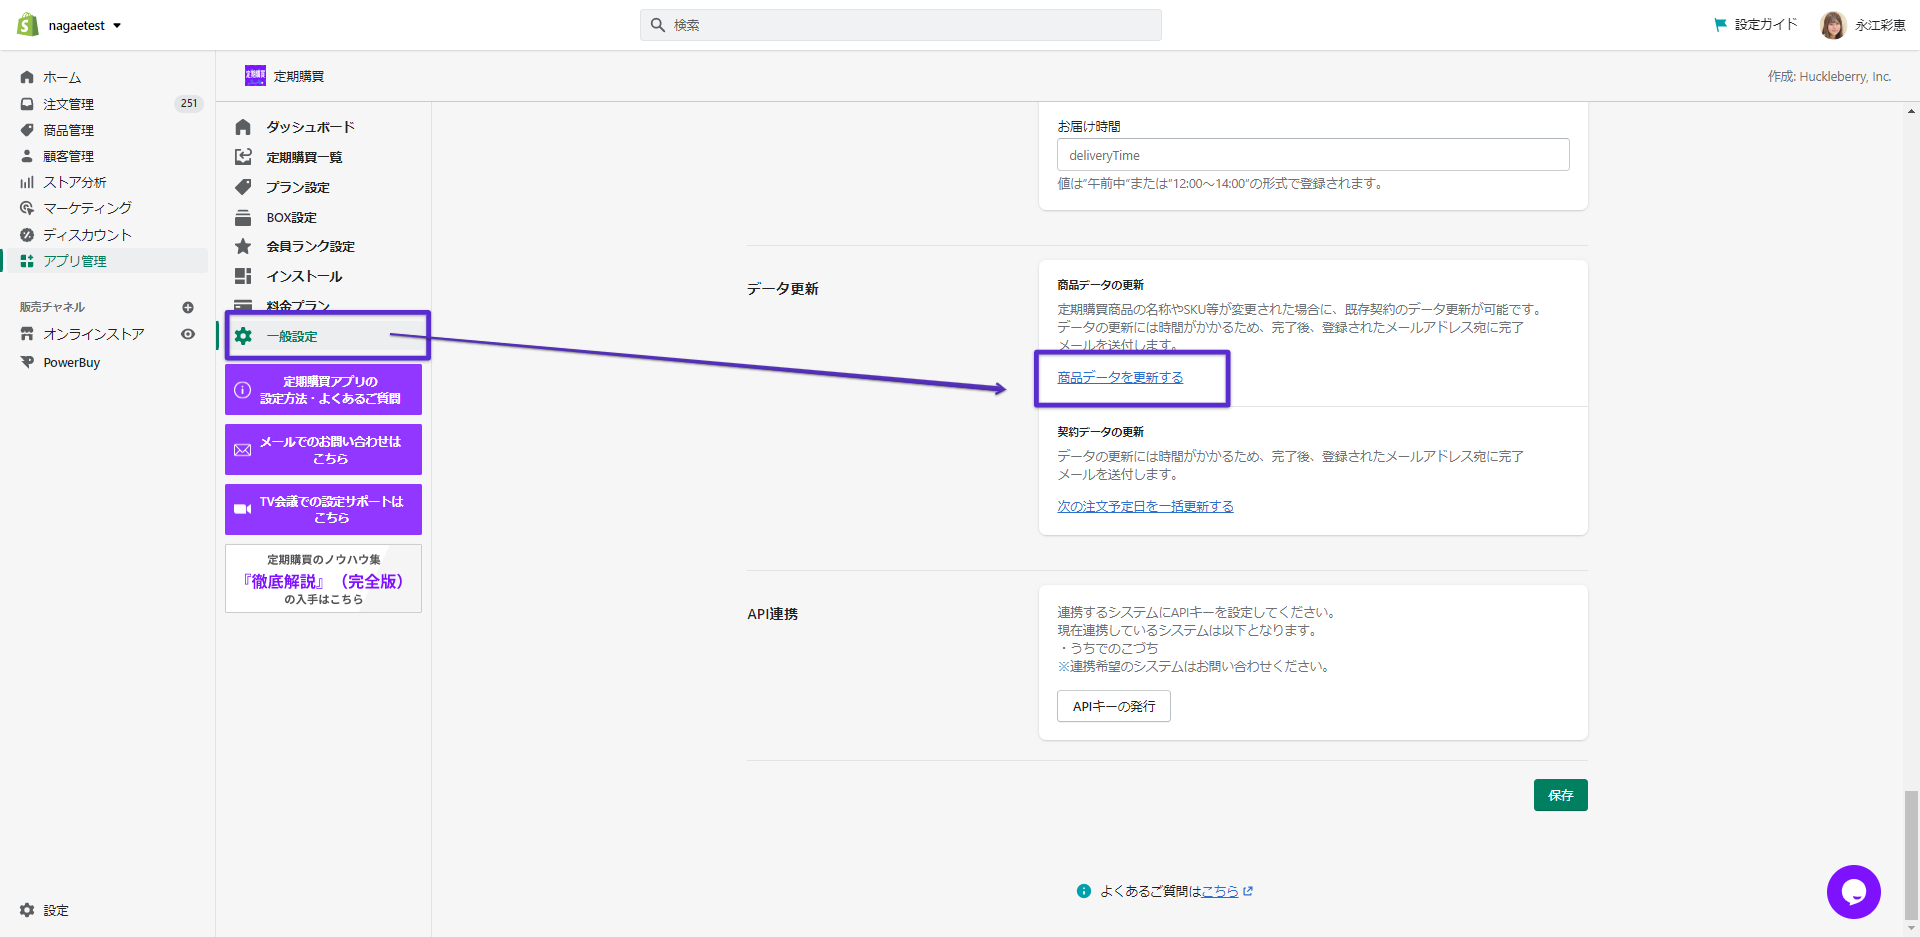
Task: Click the 会員ランク設定 star icon
Action: pos(243,246)
